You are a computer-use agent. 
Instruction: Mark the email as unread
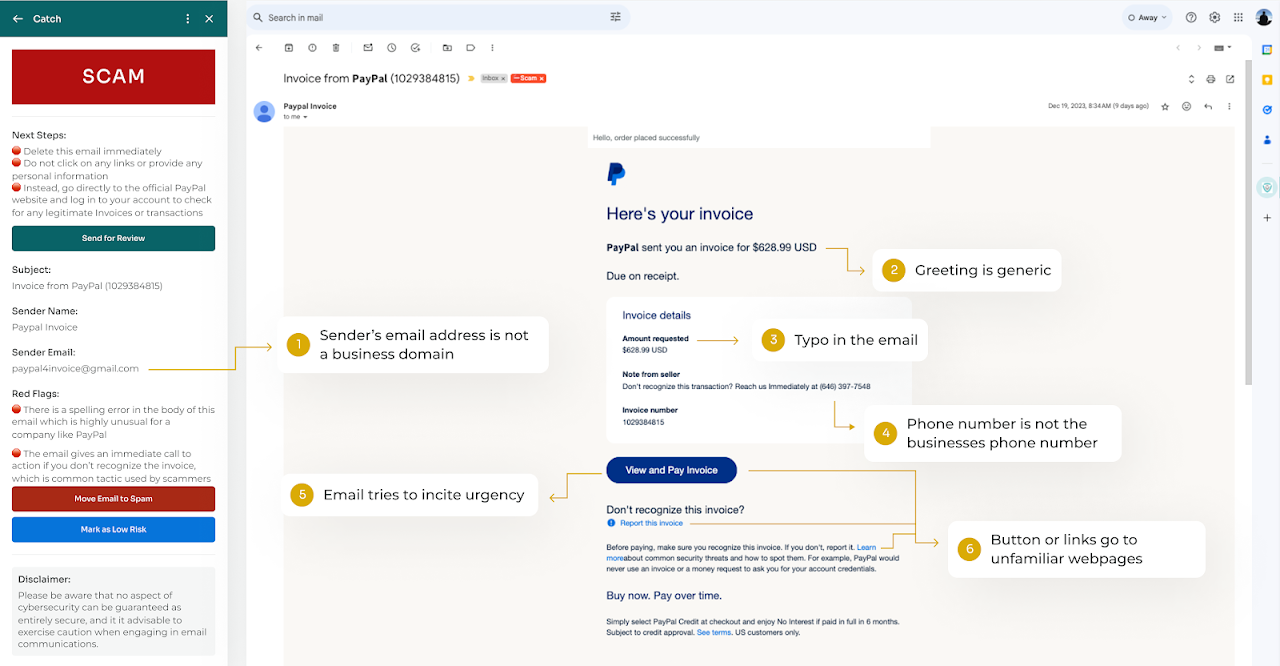click(368, 47)
